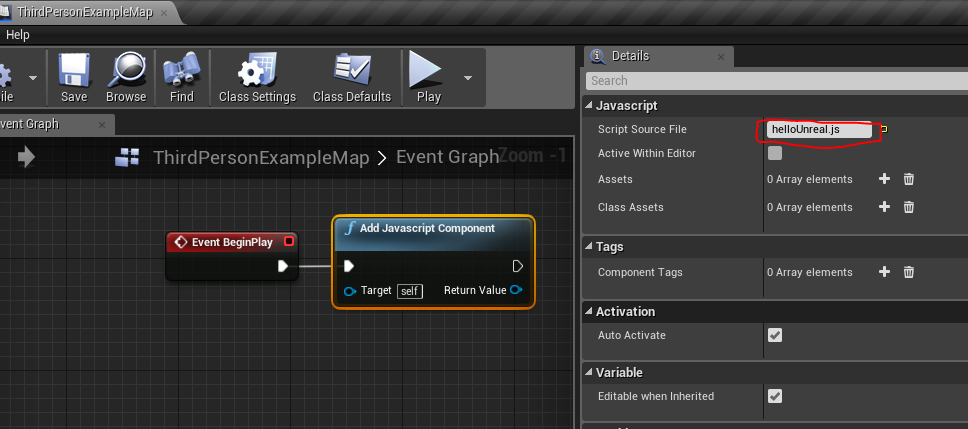The width and height of the screenshot is (968, 429).
Task: Open the Help menu
Action: coord(17,35)
